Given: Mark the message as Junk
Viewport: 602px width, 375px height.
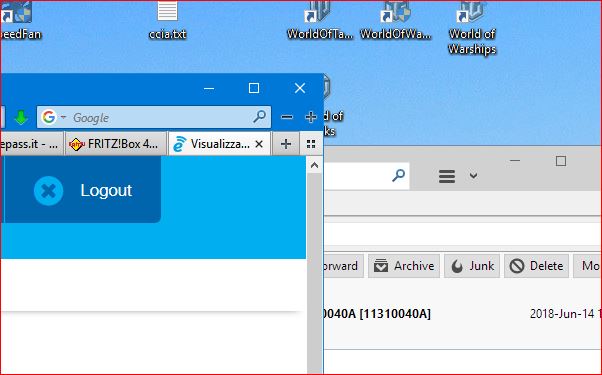Looking at the screenshot, I should [x=472, y=266].
